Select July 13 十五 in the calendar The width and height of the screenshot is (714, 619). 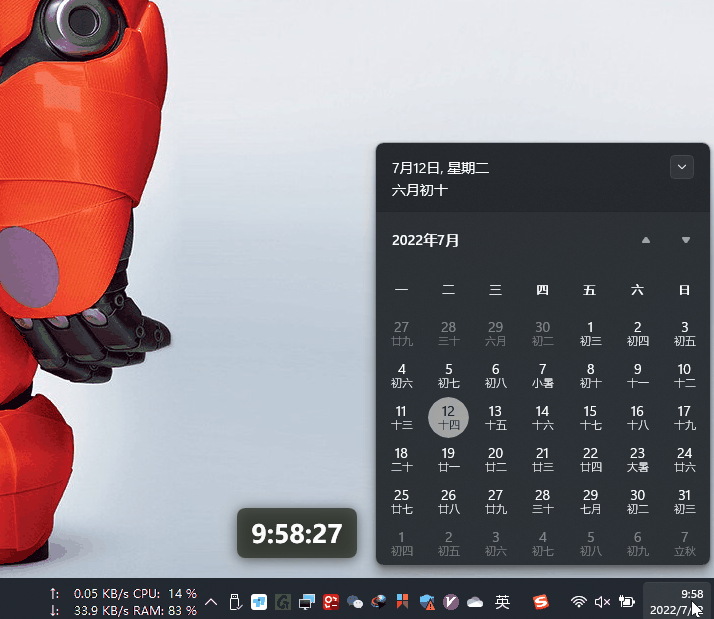click(x=495, y=417)
